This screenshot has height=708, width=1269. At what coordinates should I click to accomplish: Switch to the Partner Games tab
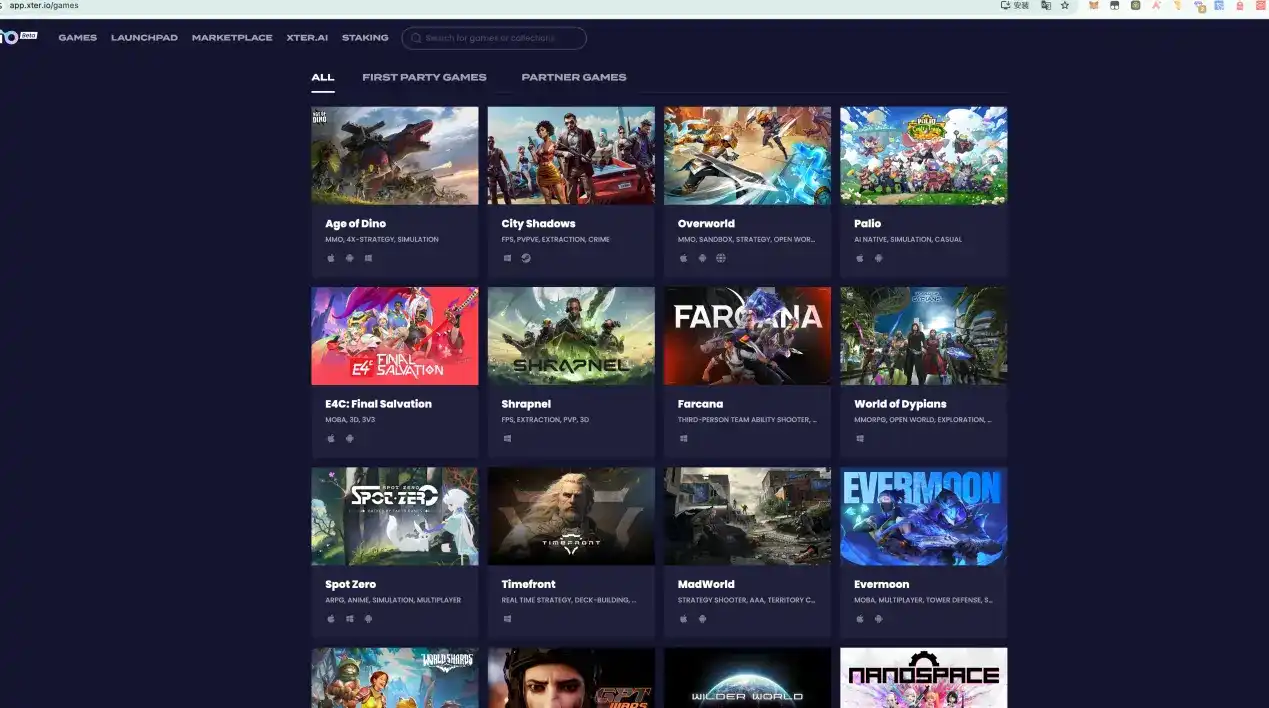tap(573, 77)
